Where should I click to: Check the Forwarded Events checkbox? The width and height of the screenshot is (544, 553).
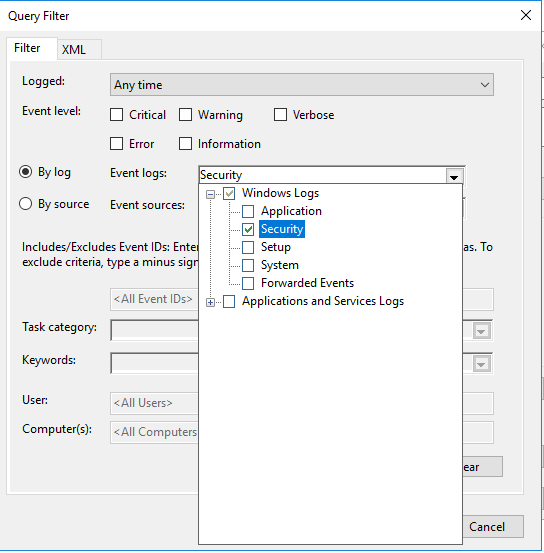(x=248, y=284)
